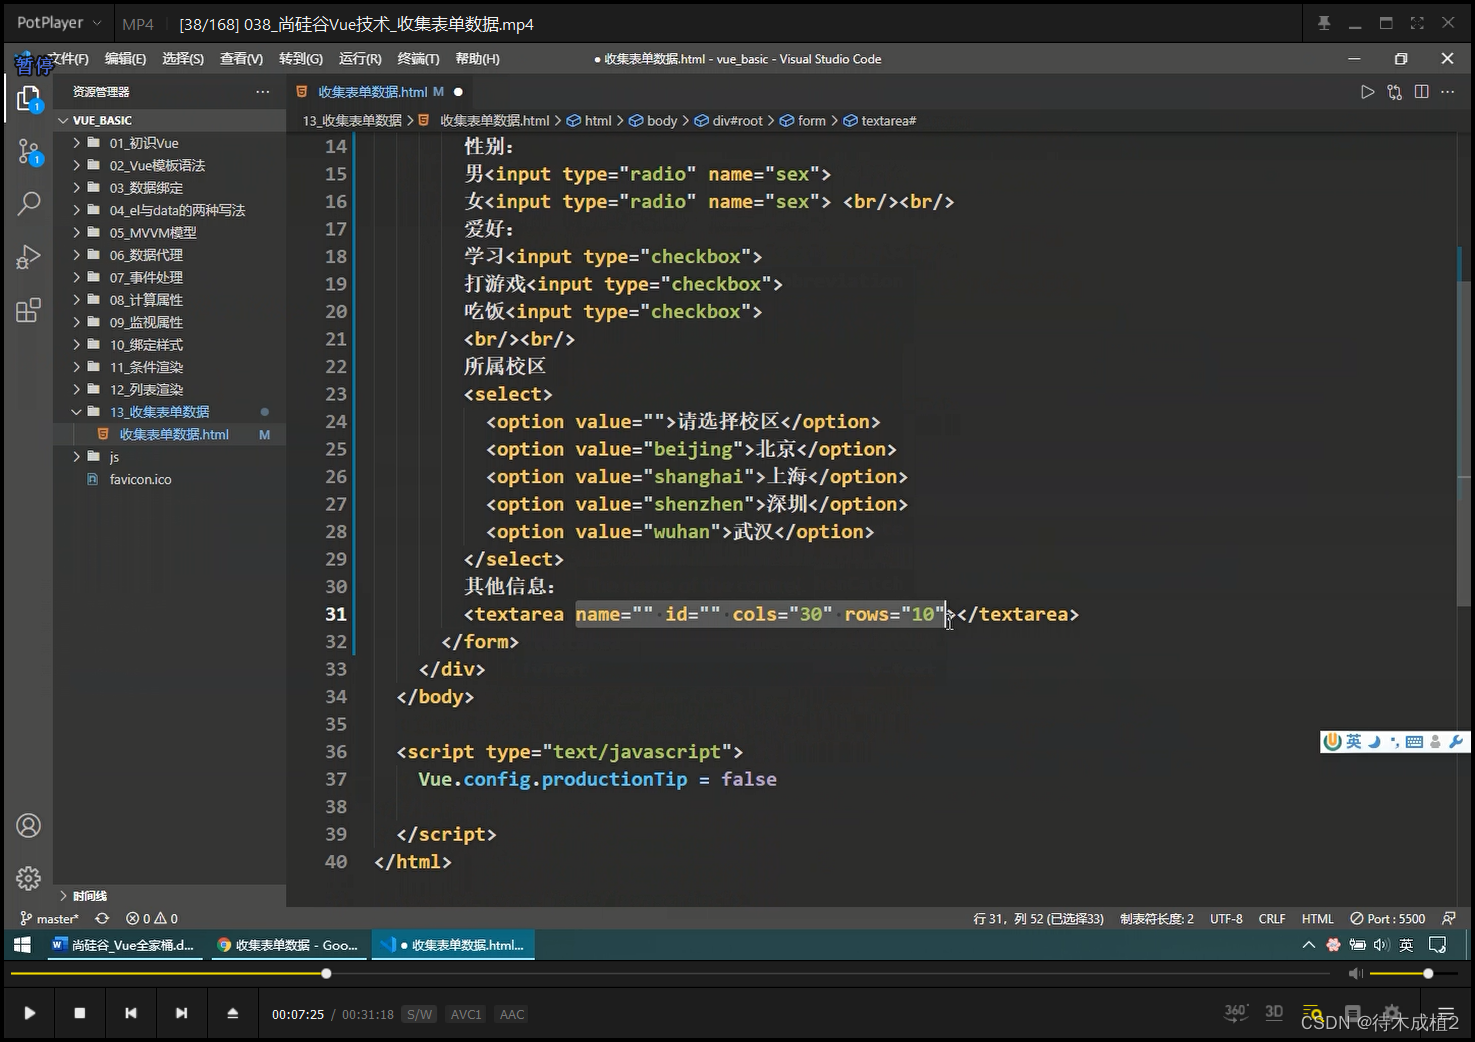Open the editor More Actions ellipsis
1475x1042 pixels.
pyautogui.click(x=1448, y=92)
